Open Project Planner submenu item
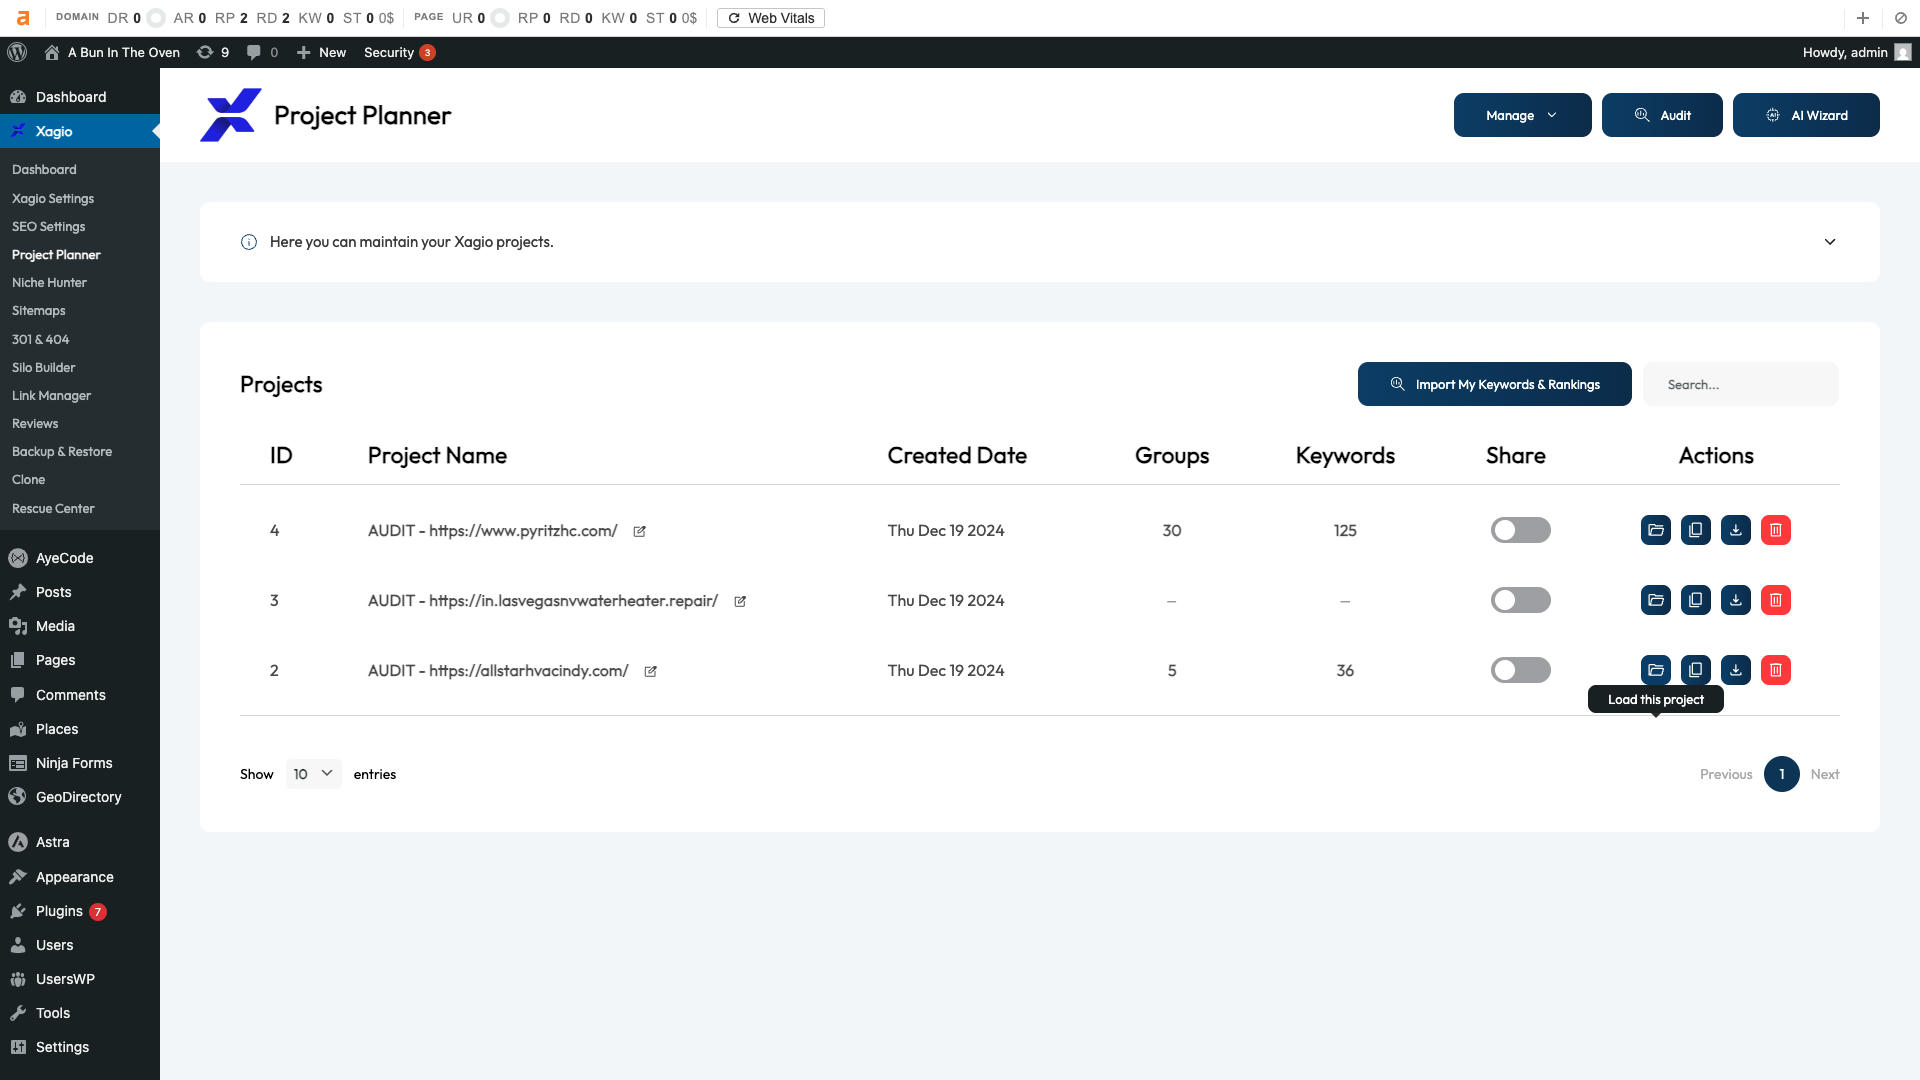 [x=56, y=255]
